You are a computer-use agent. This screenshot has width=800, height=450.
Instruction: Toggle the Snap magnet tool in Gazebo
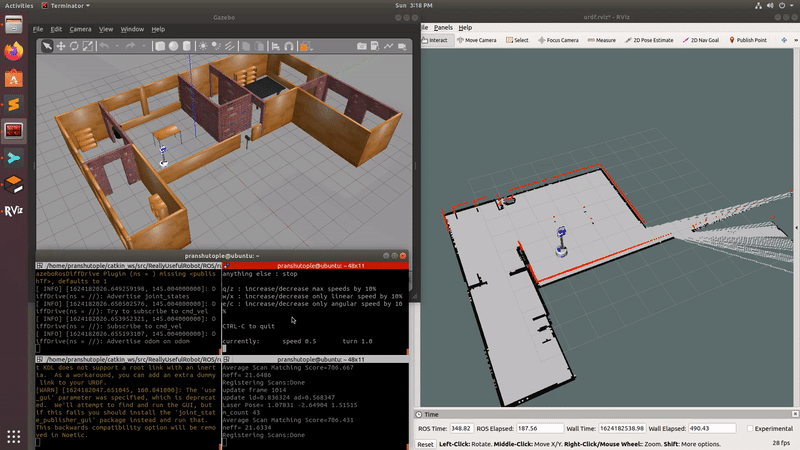click(289, 46)
